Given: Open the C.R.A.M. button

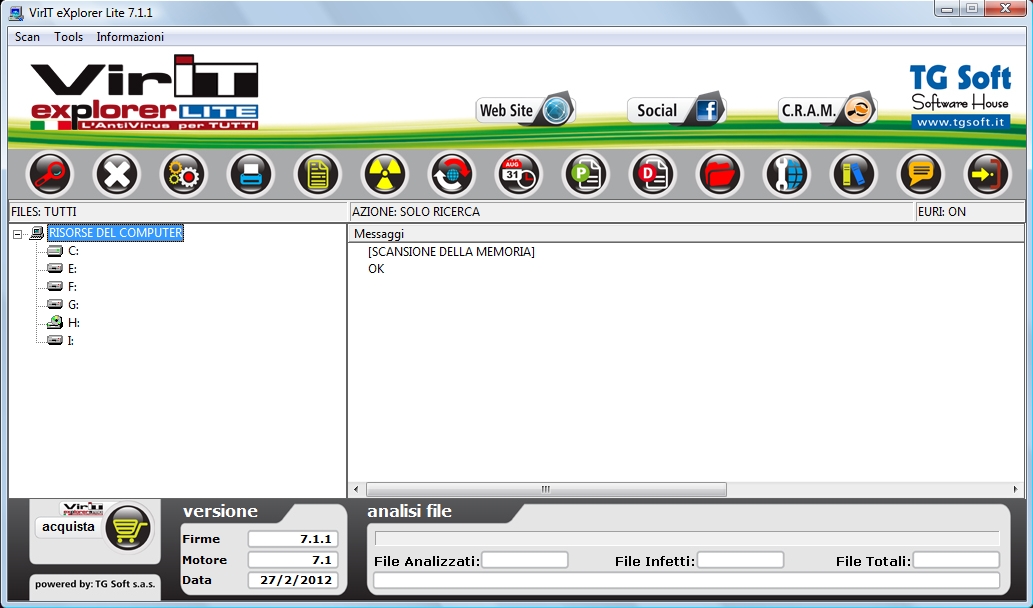Looking at the screenshot, I should 827,109.
